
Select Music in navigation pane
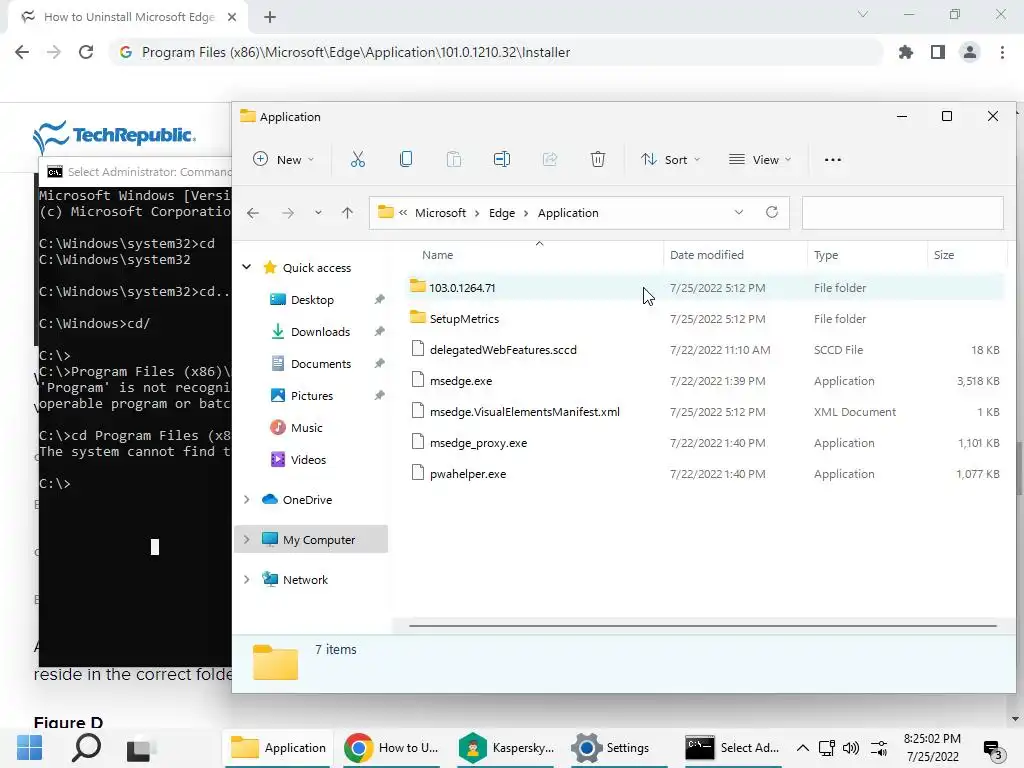306,428
